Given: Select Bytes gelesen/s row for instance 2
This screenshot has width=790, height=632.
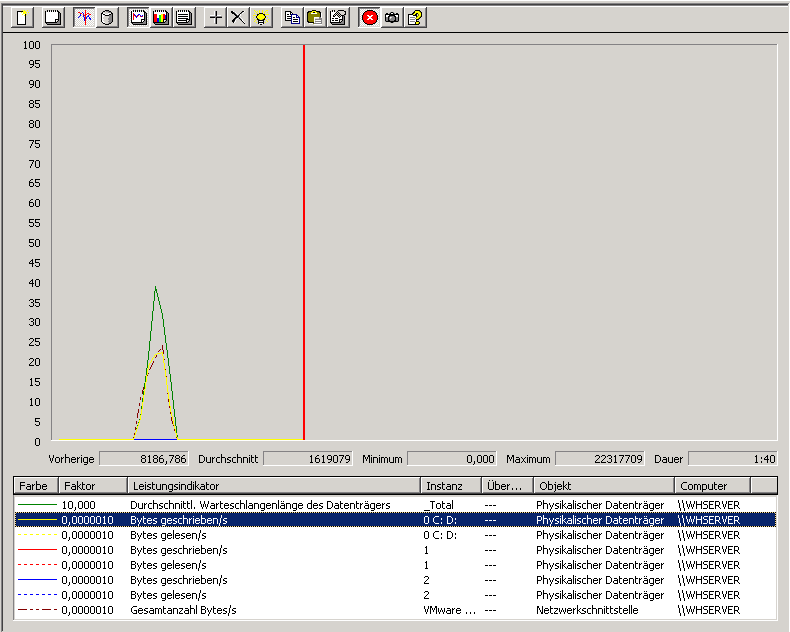Looking at the screenshot, I should (396, 595).
